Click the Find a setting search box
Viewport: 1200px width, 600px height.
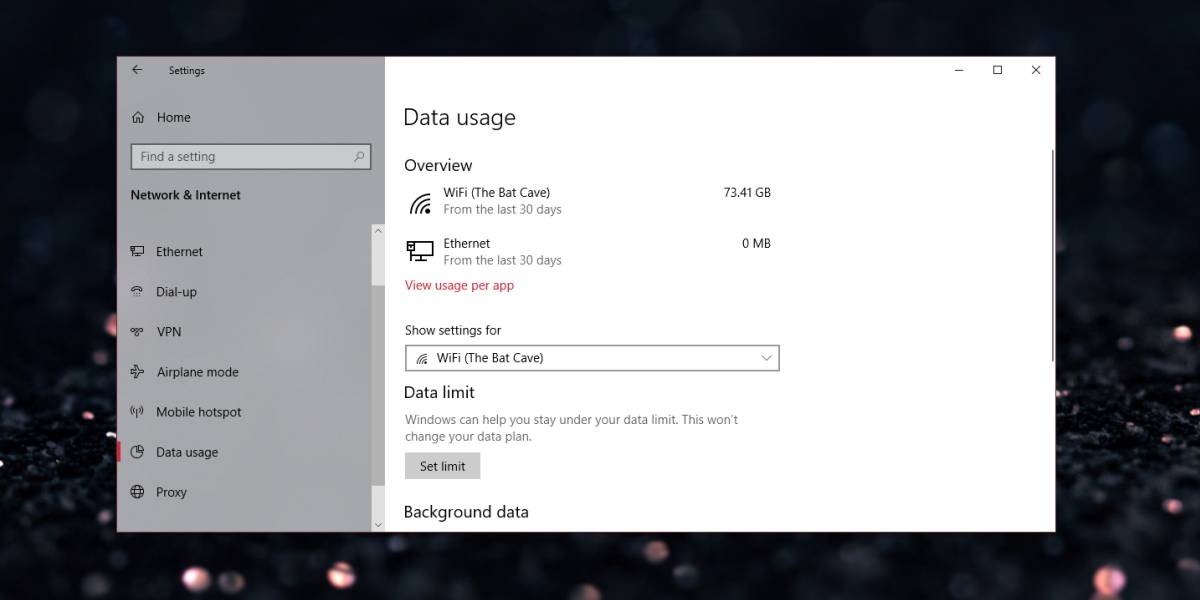click(x=251, y=157)
